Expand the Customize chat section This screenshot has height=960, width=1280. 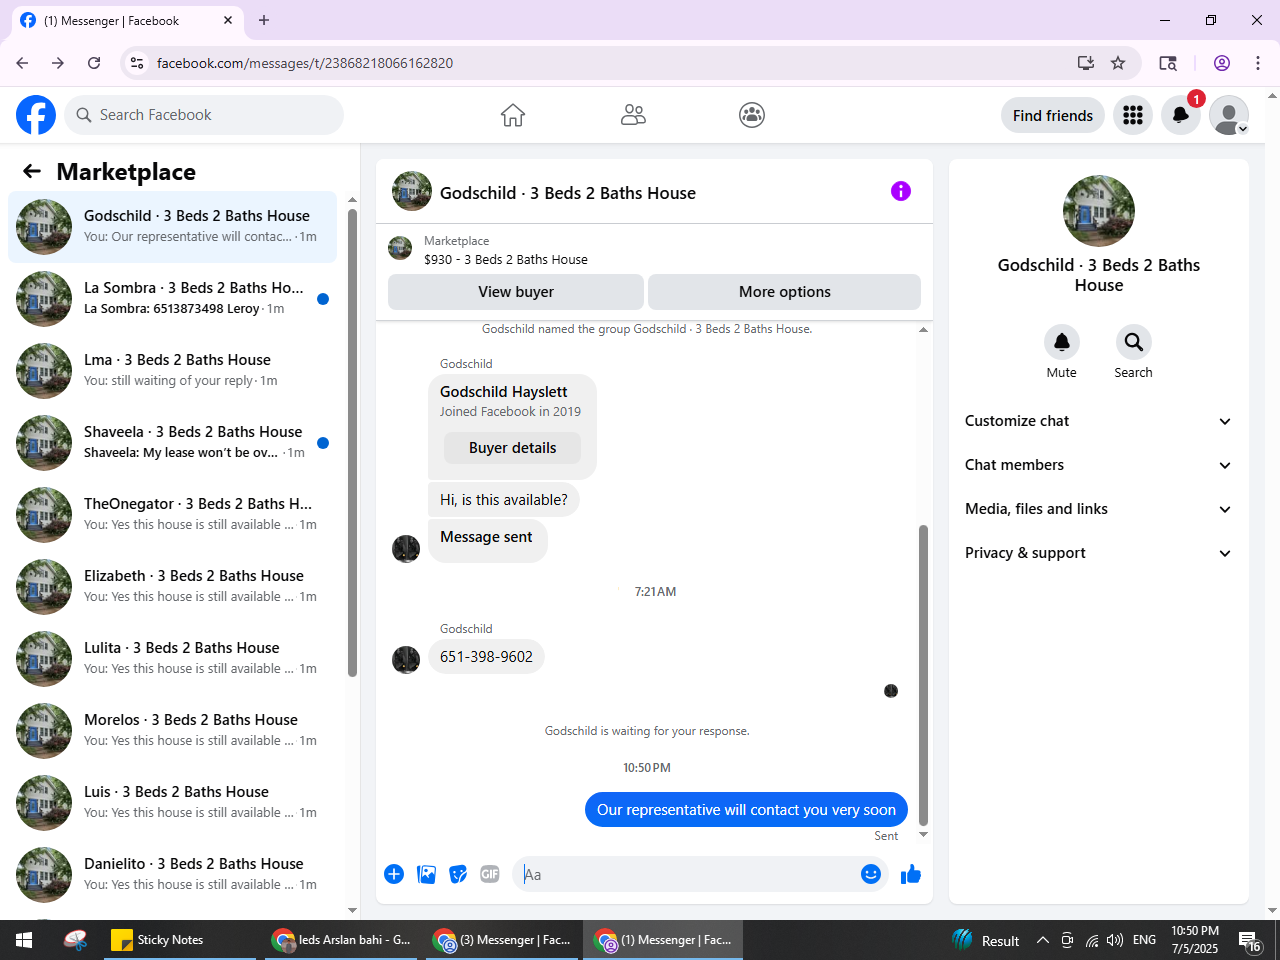click(1099, 421)
